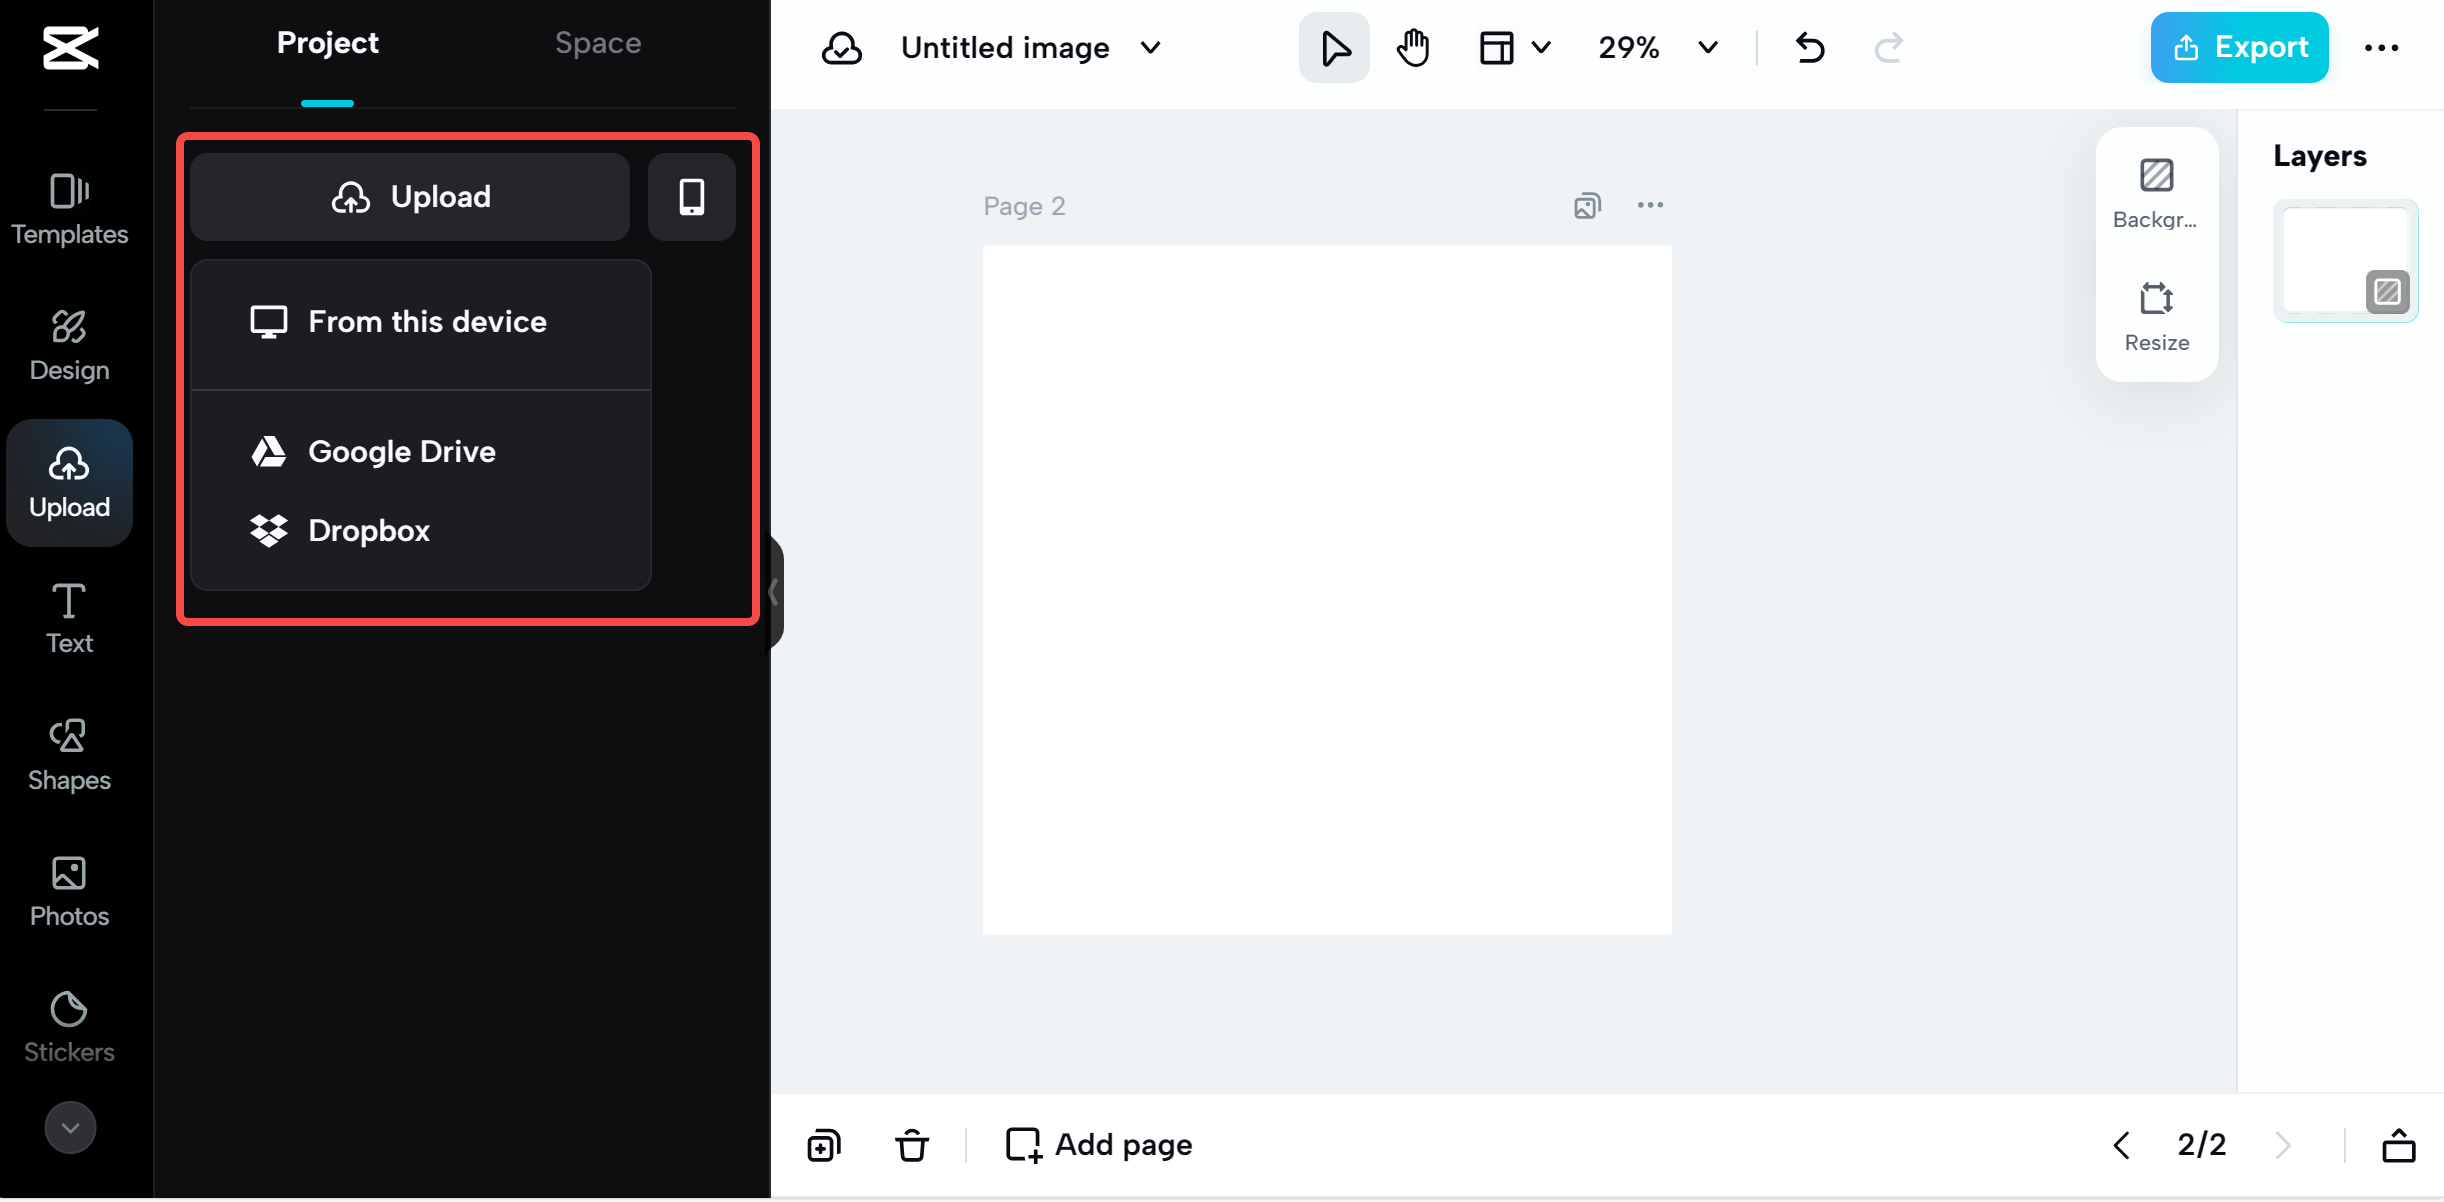Screen dimensions: 2444x1202
Task: Collapse the left side panel handle
Action: 774,593
